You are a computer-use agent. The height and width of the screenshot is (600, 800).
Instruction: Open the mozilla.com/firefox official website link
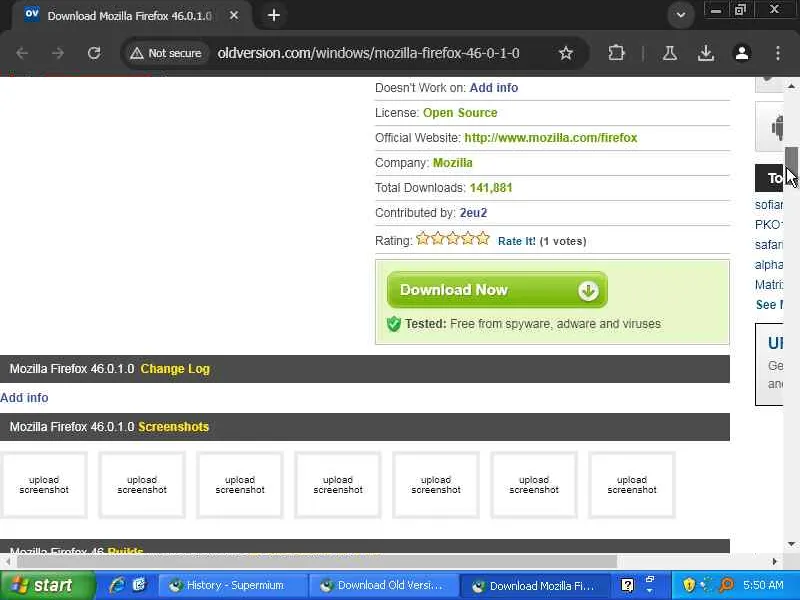click(551, 138)
